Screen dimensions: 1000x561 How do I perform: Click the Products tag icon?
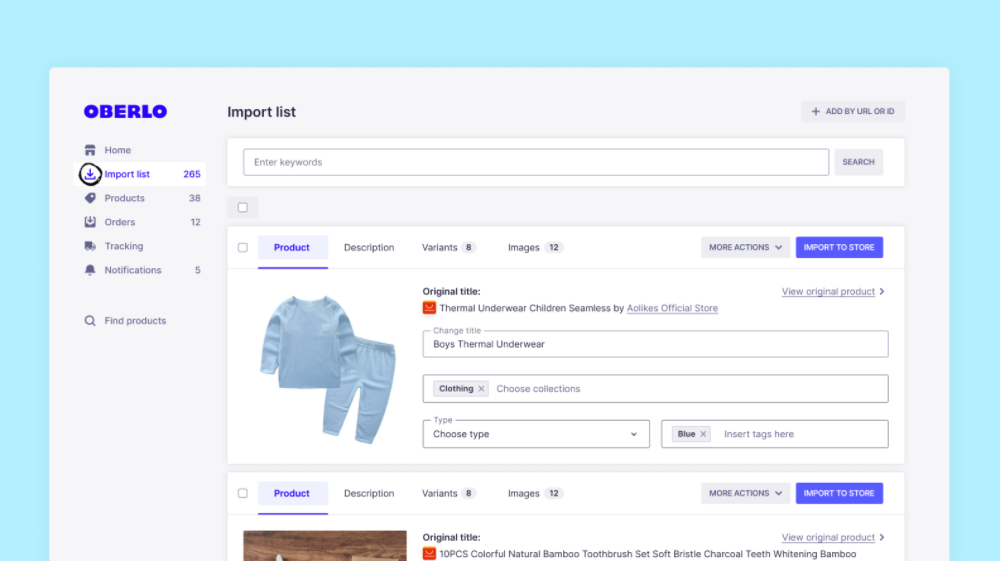90,198
